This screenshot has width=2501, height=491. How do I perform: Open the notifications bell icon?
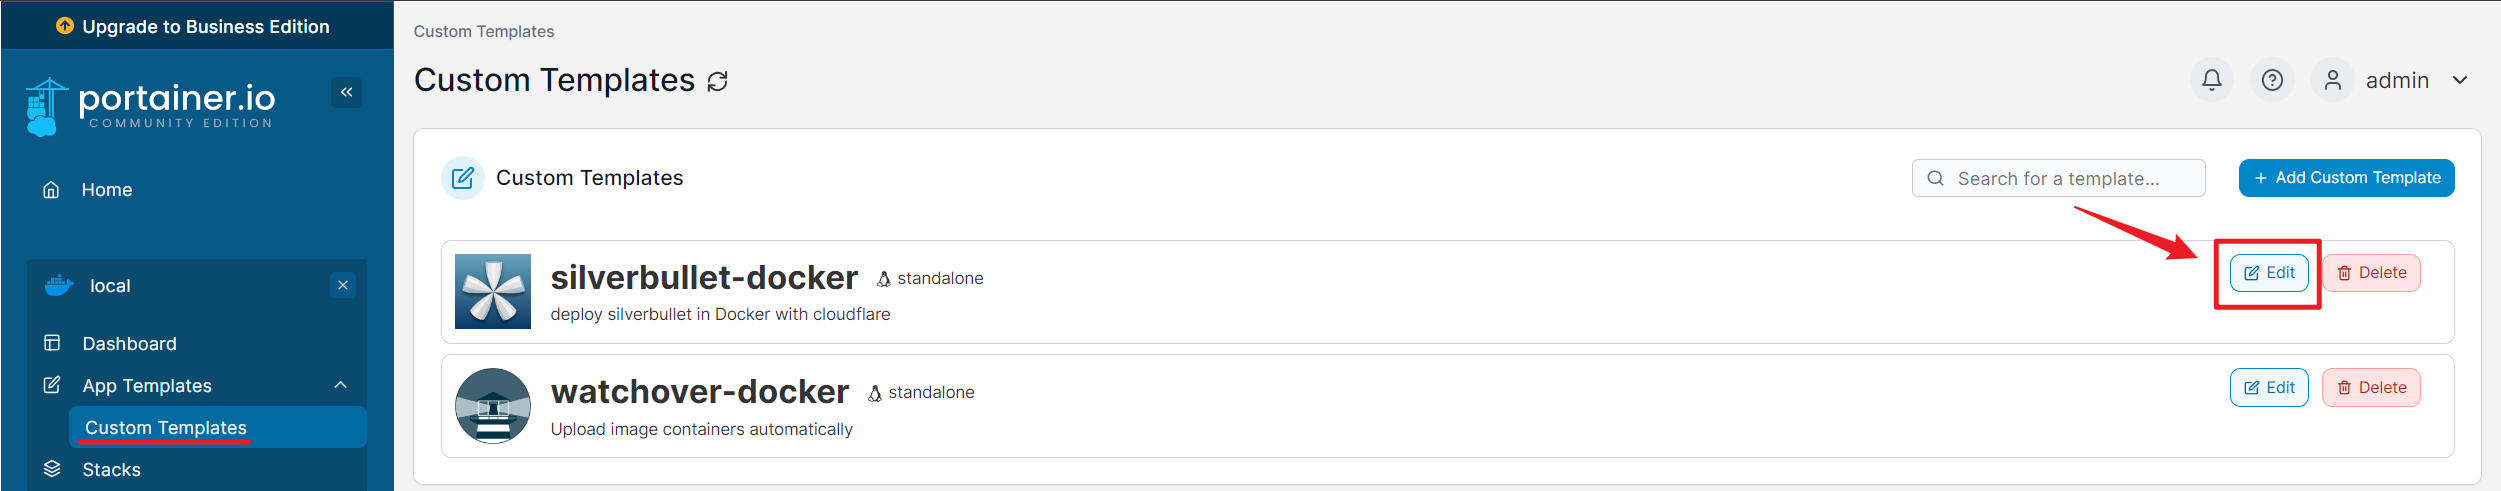[2211, 80]
